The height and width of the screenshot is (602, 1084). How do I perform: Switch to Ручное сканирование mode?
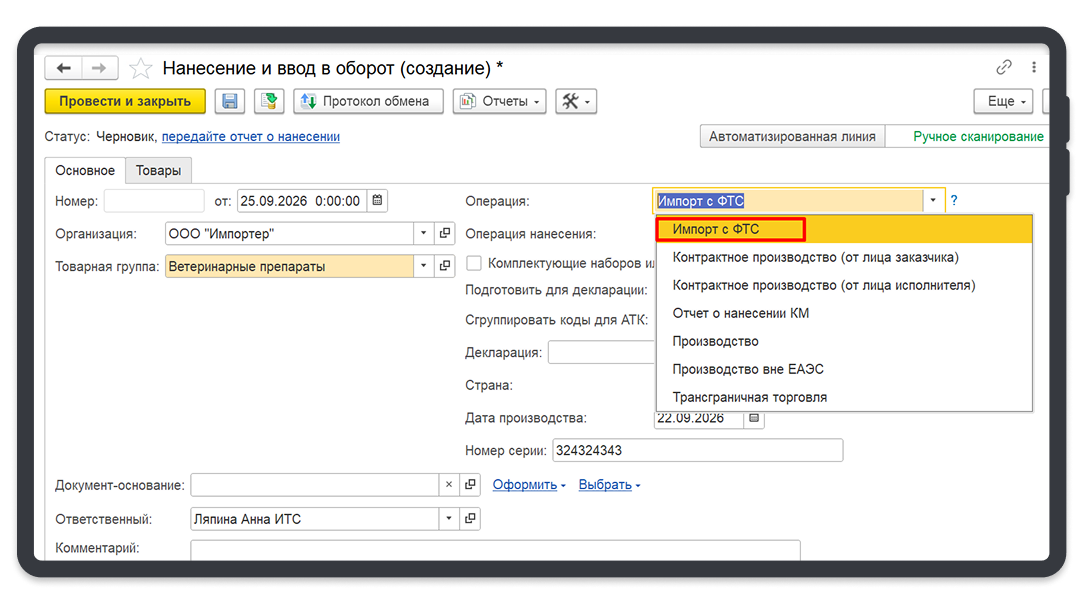(x=978, y=137)
